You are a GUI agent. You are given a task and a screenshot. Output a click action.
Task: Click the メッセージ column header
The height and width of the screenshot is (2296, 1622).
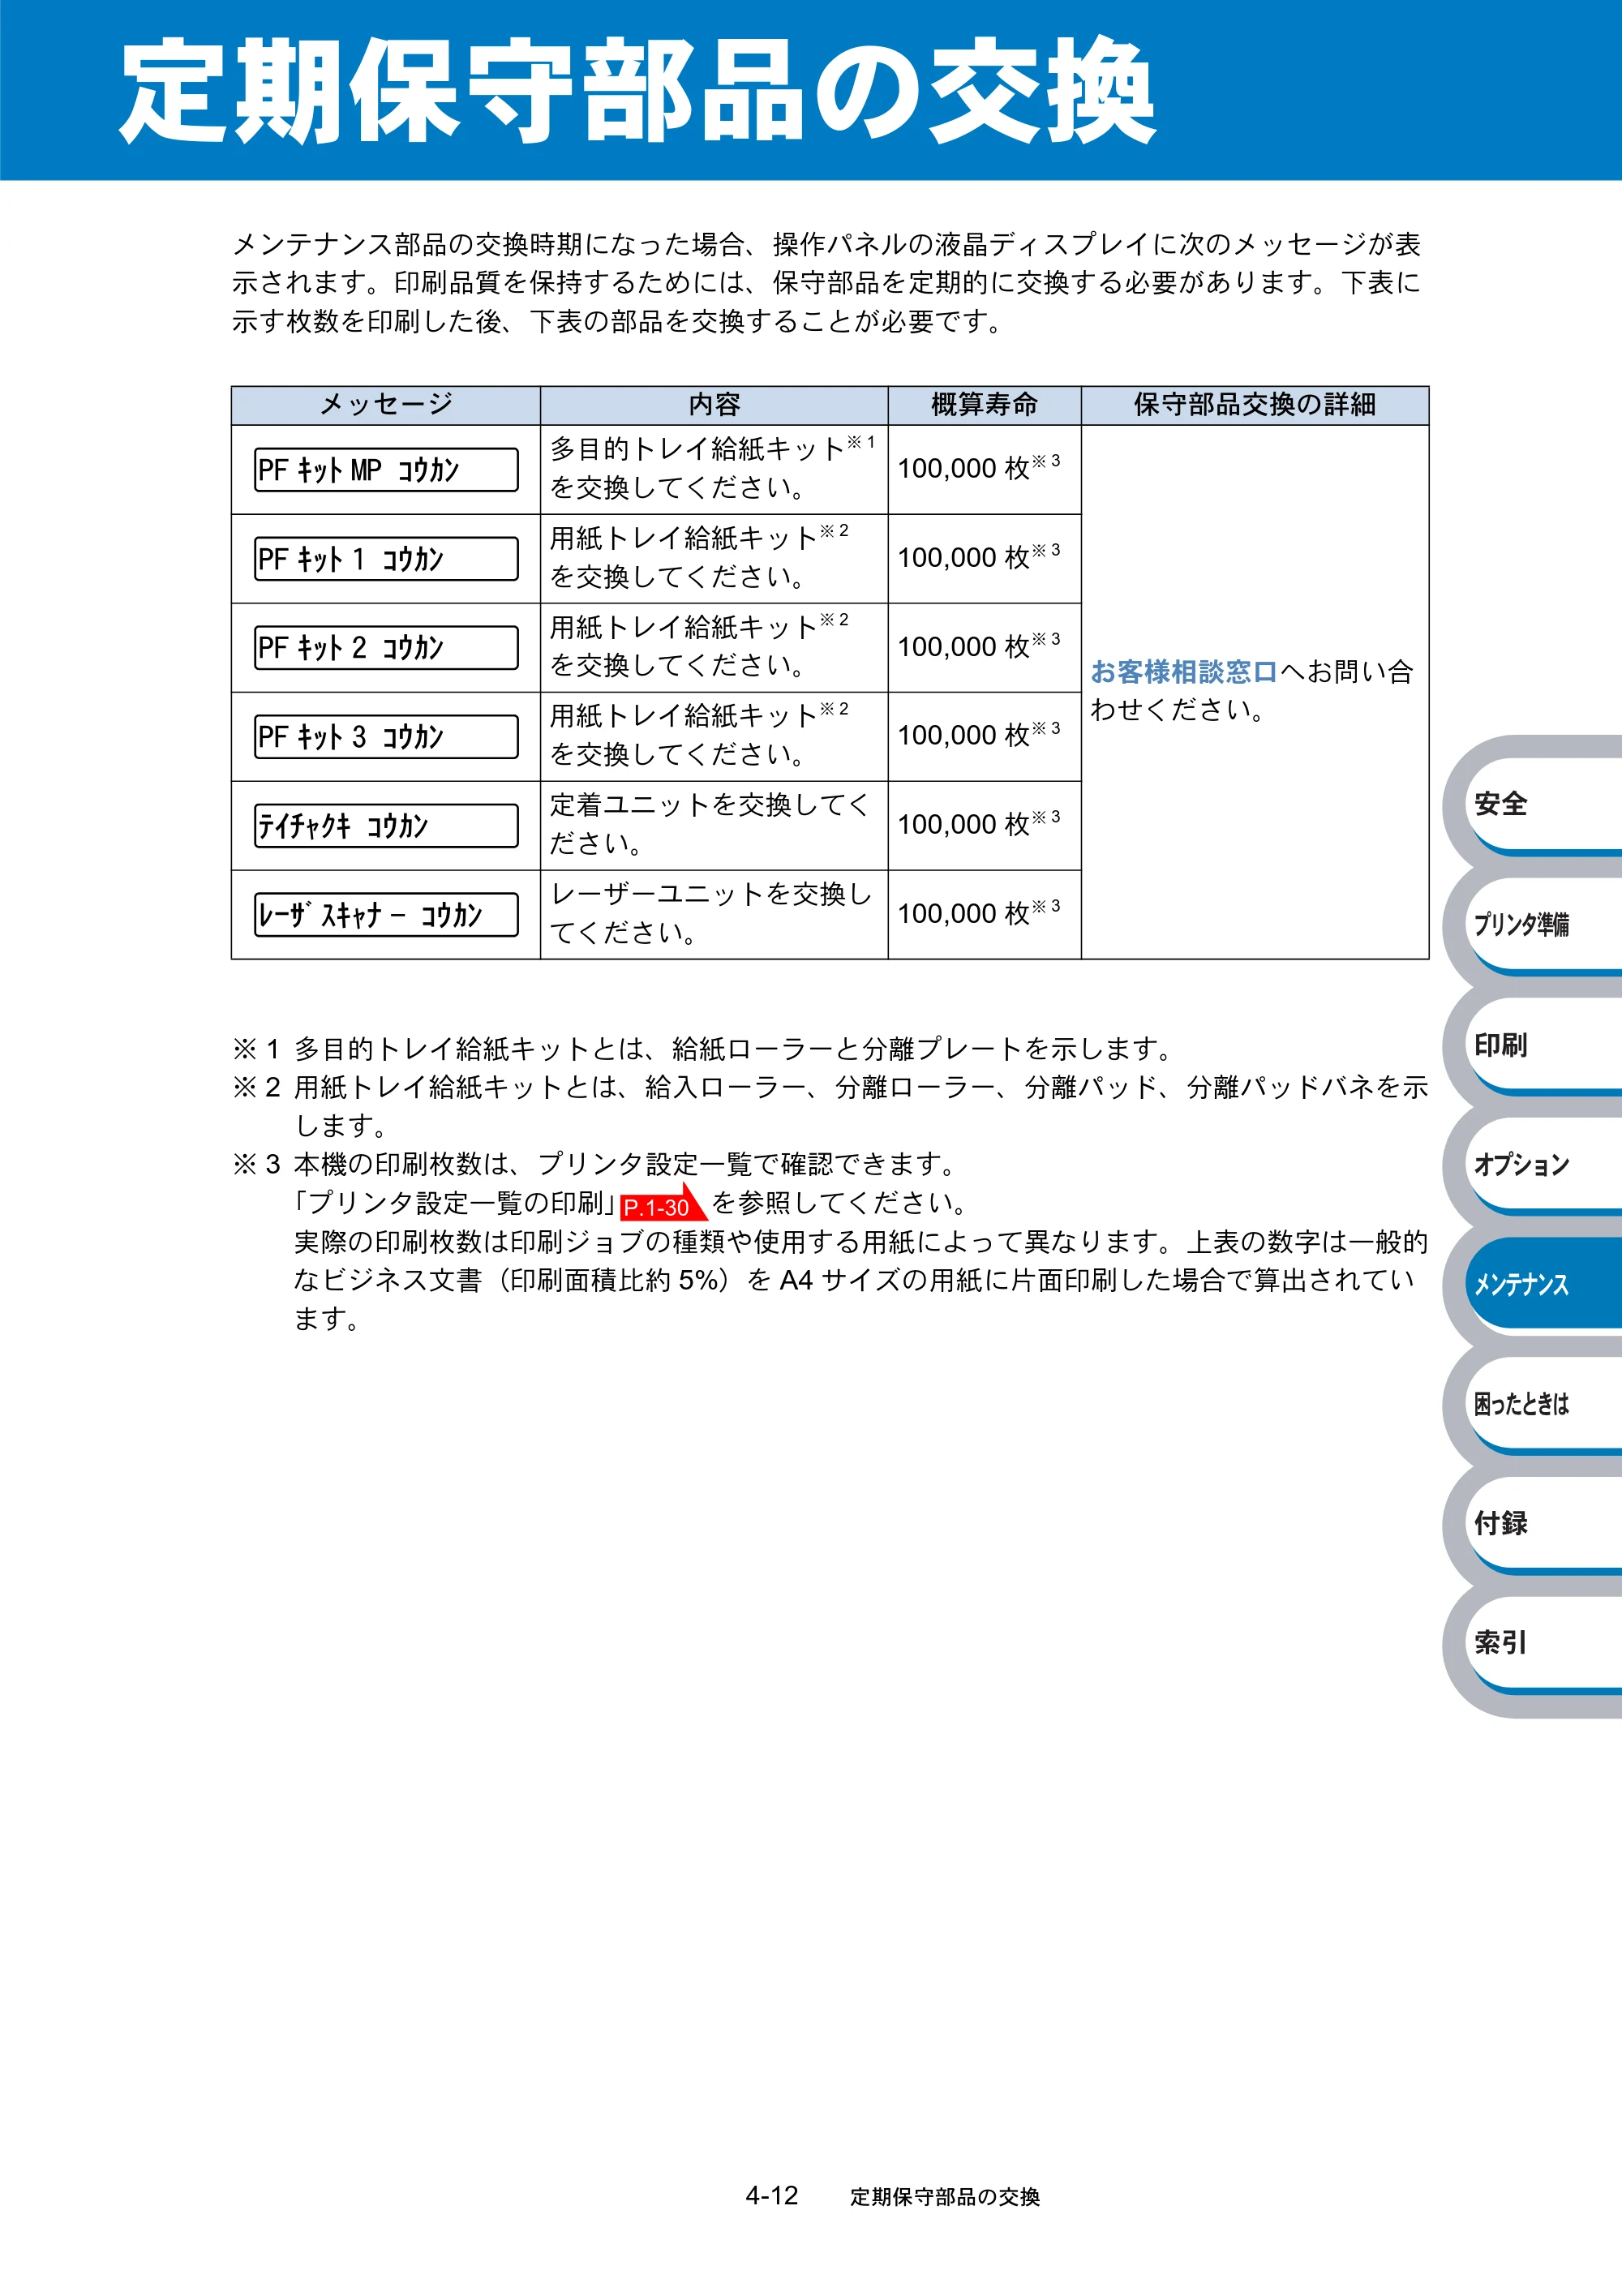386,405
